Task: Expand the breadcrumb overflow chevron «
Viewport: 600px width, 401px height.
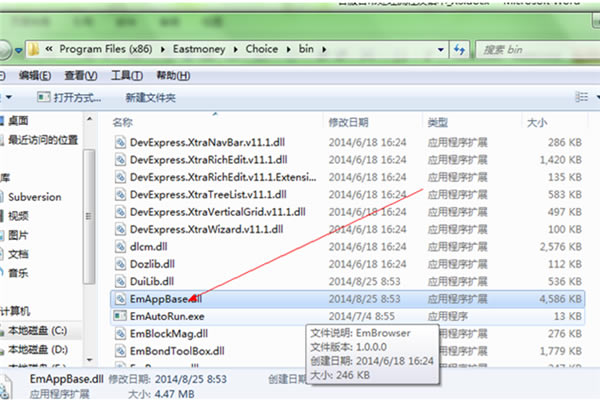Action: point(49,49)
